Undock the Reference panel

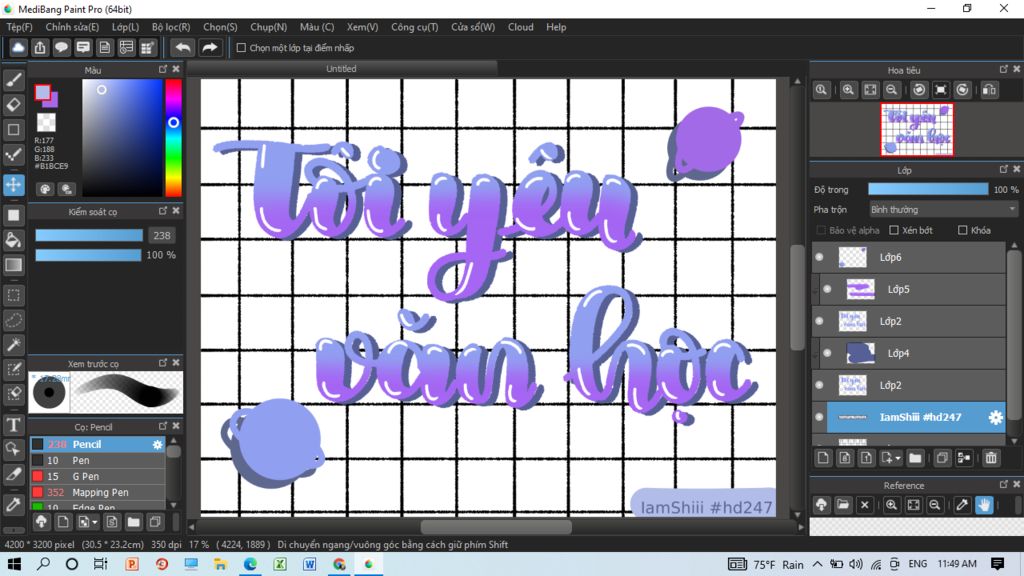(1004, 485)
